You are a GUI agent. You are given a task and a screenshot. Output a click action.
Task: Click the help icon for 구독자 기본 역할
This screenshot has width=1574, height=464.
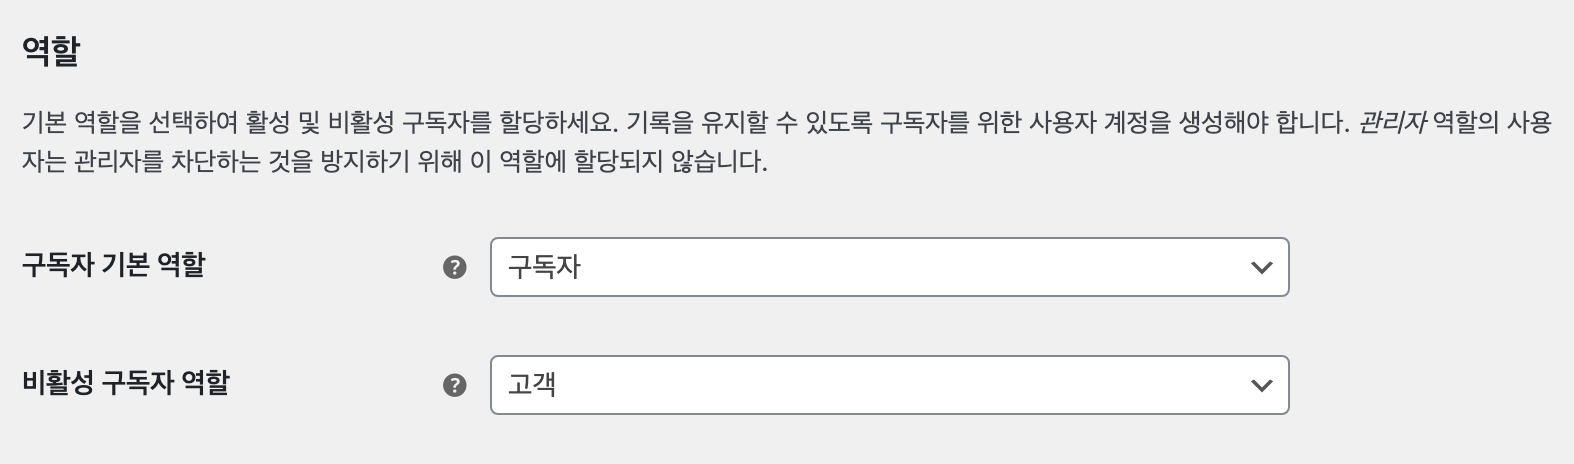(x=455, y=267)
